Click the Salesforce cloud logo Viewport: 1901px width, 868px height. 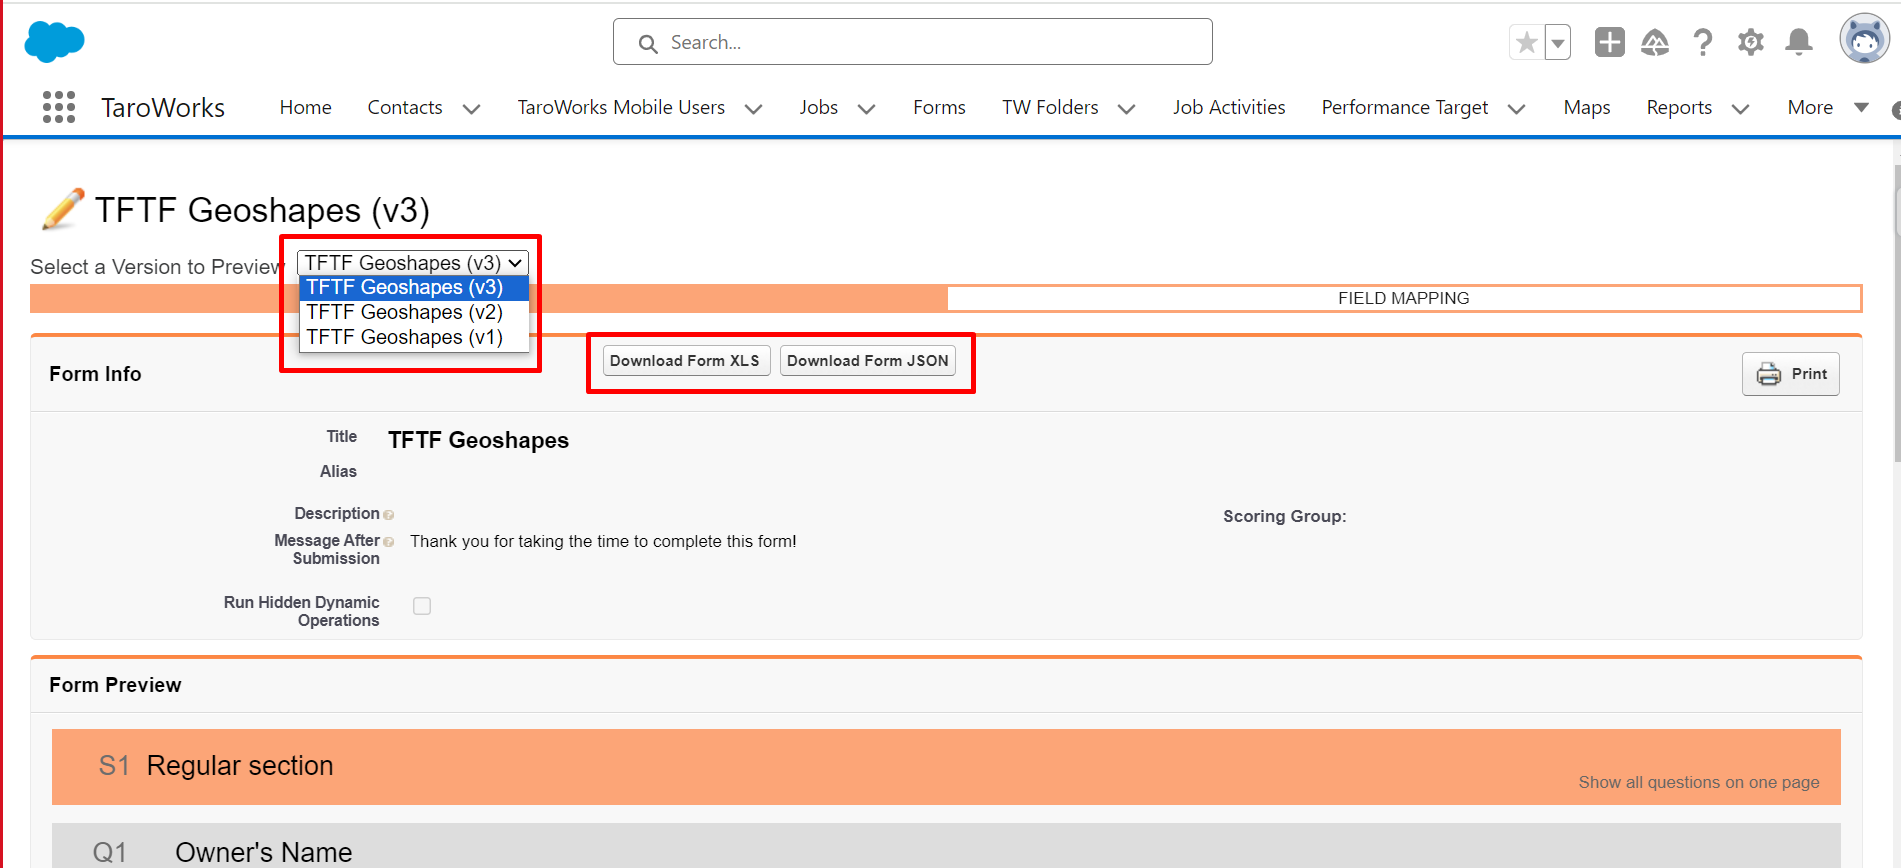click(54, 42)
